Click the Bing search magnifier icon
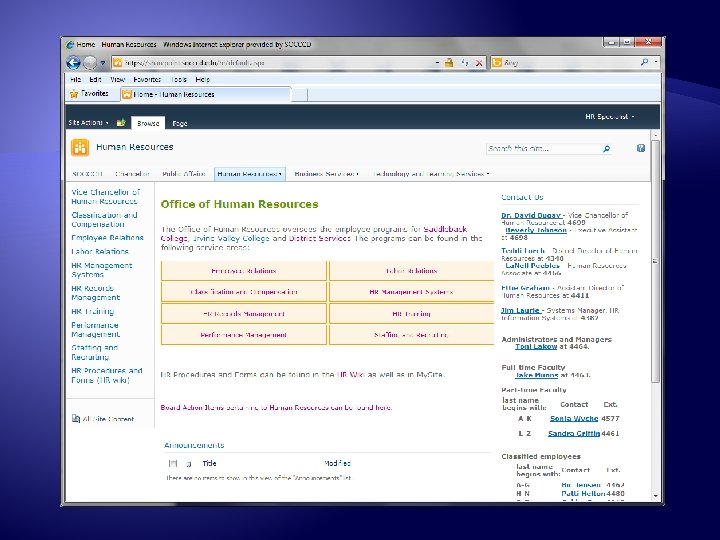This screenshot has width=720, height=540. pyautogui.click(x=645, y=62)
